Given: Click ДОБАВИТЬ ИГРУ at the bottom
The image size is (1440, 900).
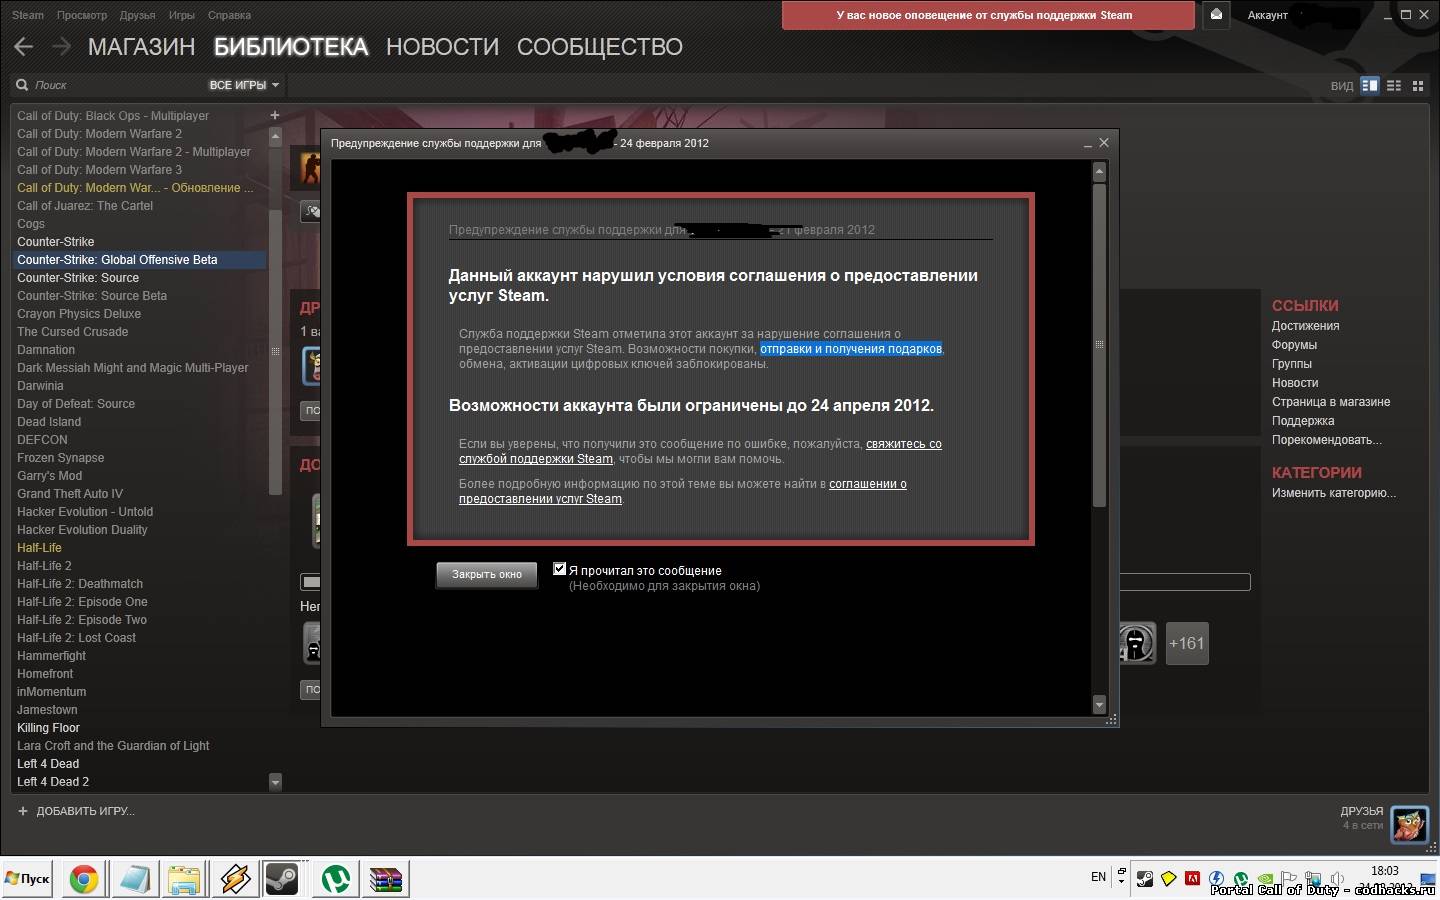Looking at the screenshot, I should [76, 811].
